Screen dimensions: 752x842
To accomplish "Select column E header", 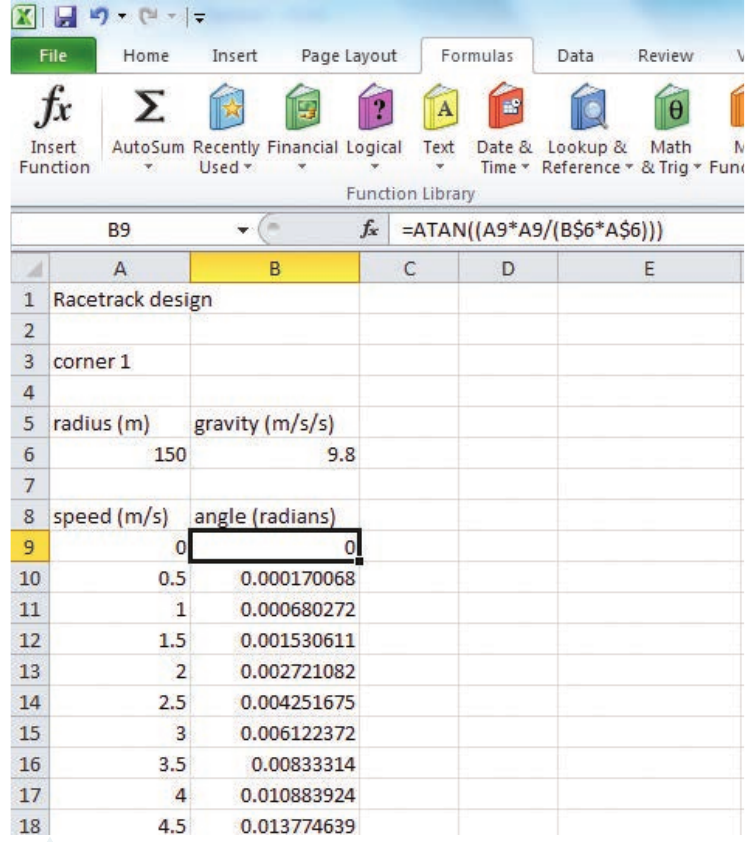I will tap(649, 268).
